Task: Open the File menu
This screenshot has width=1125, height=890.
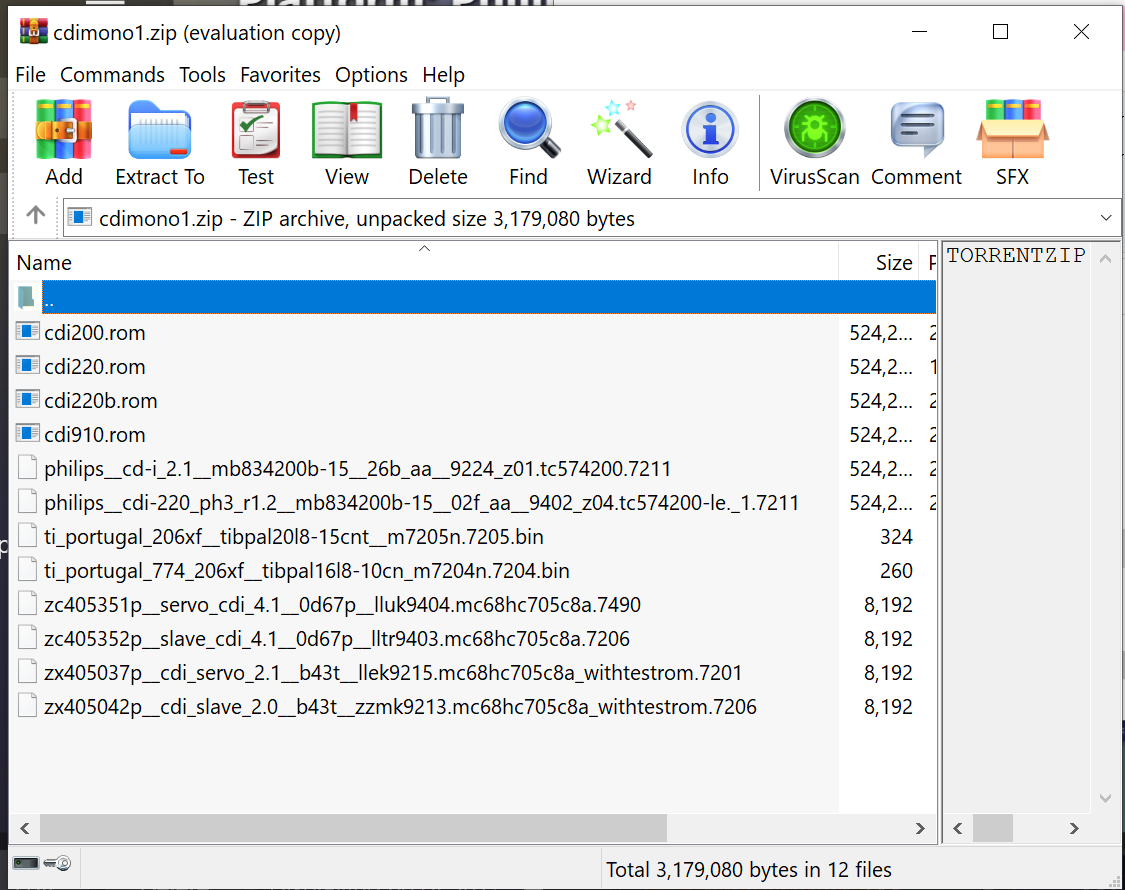Action: [x=30, y=75]
